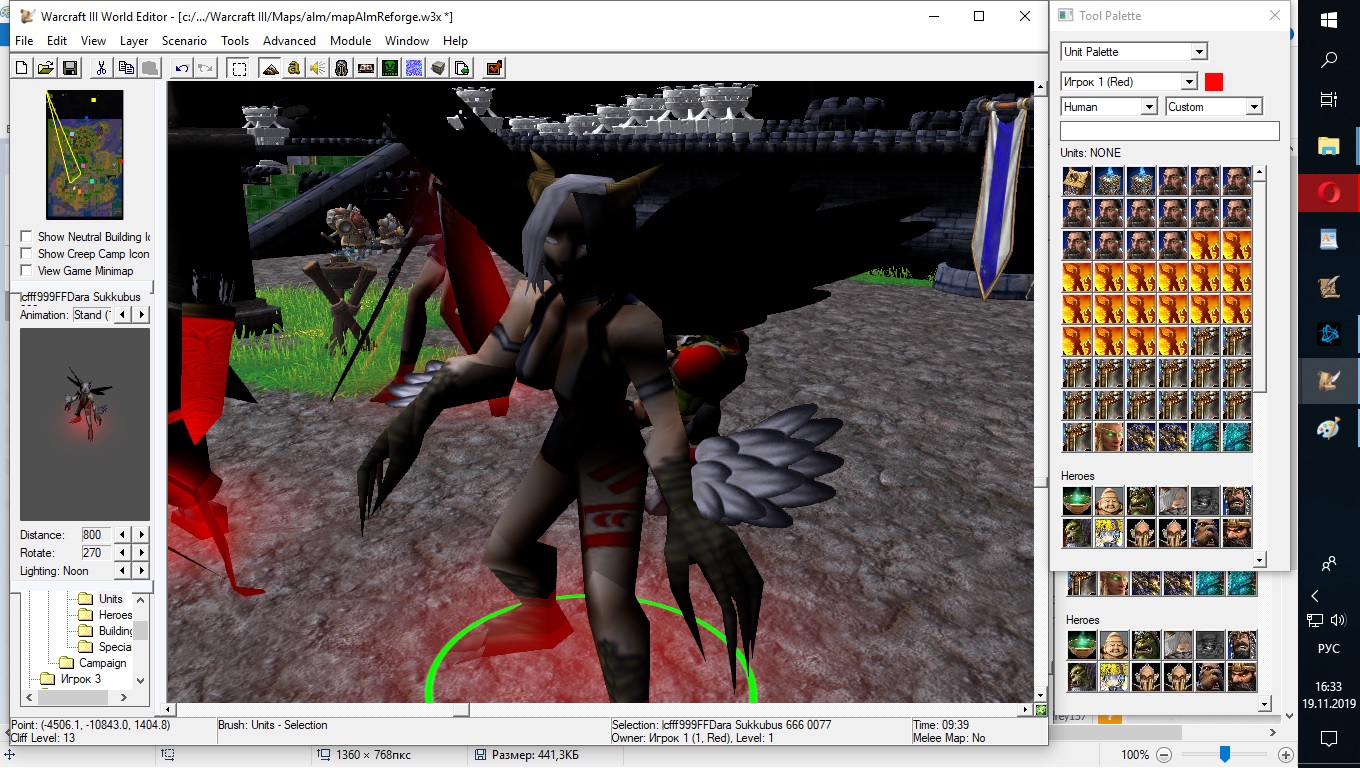Click the Save map floppy disk icon
The width and height of the screenshot is (1360, 768).
pos(70,68)
